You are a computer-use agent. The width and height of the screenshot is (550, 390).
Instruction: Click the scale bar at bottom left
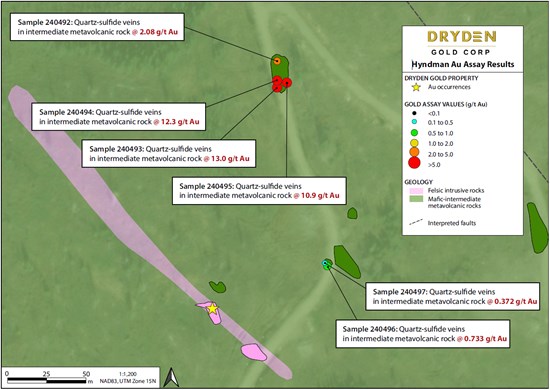tap(49, 380)
